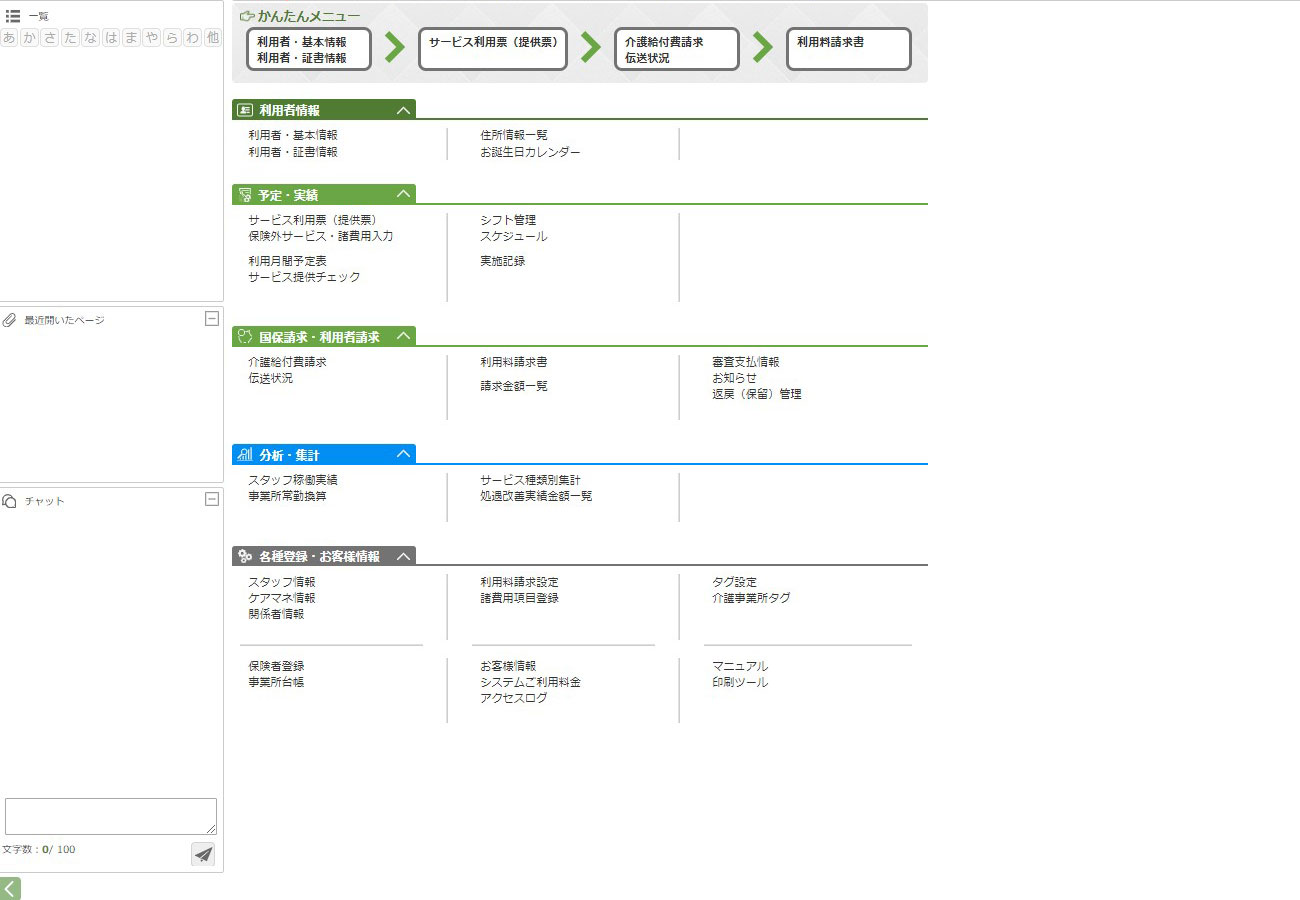Open the お誕生日カレンダー link
1300x900 pixels.
(530, 152)
